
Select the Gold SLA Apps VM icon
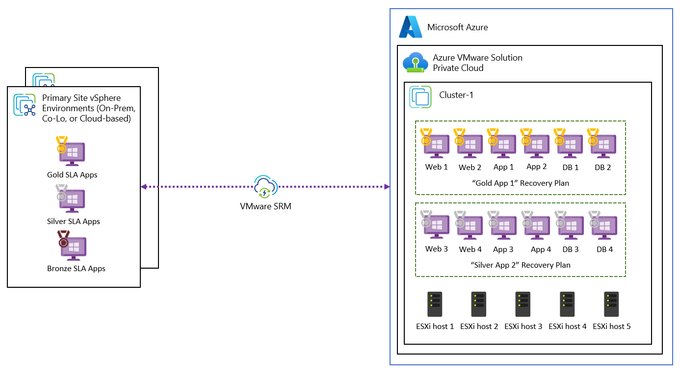71,151
